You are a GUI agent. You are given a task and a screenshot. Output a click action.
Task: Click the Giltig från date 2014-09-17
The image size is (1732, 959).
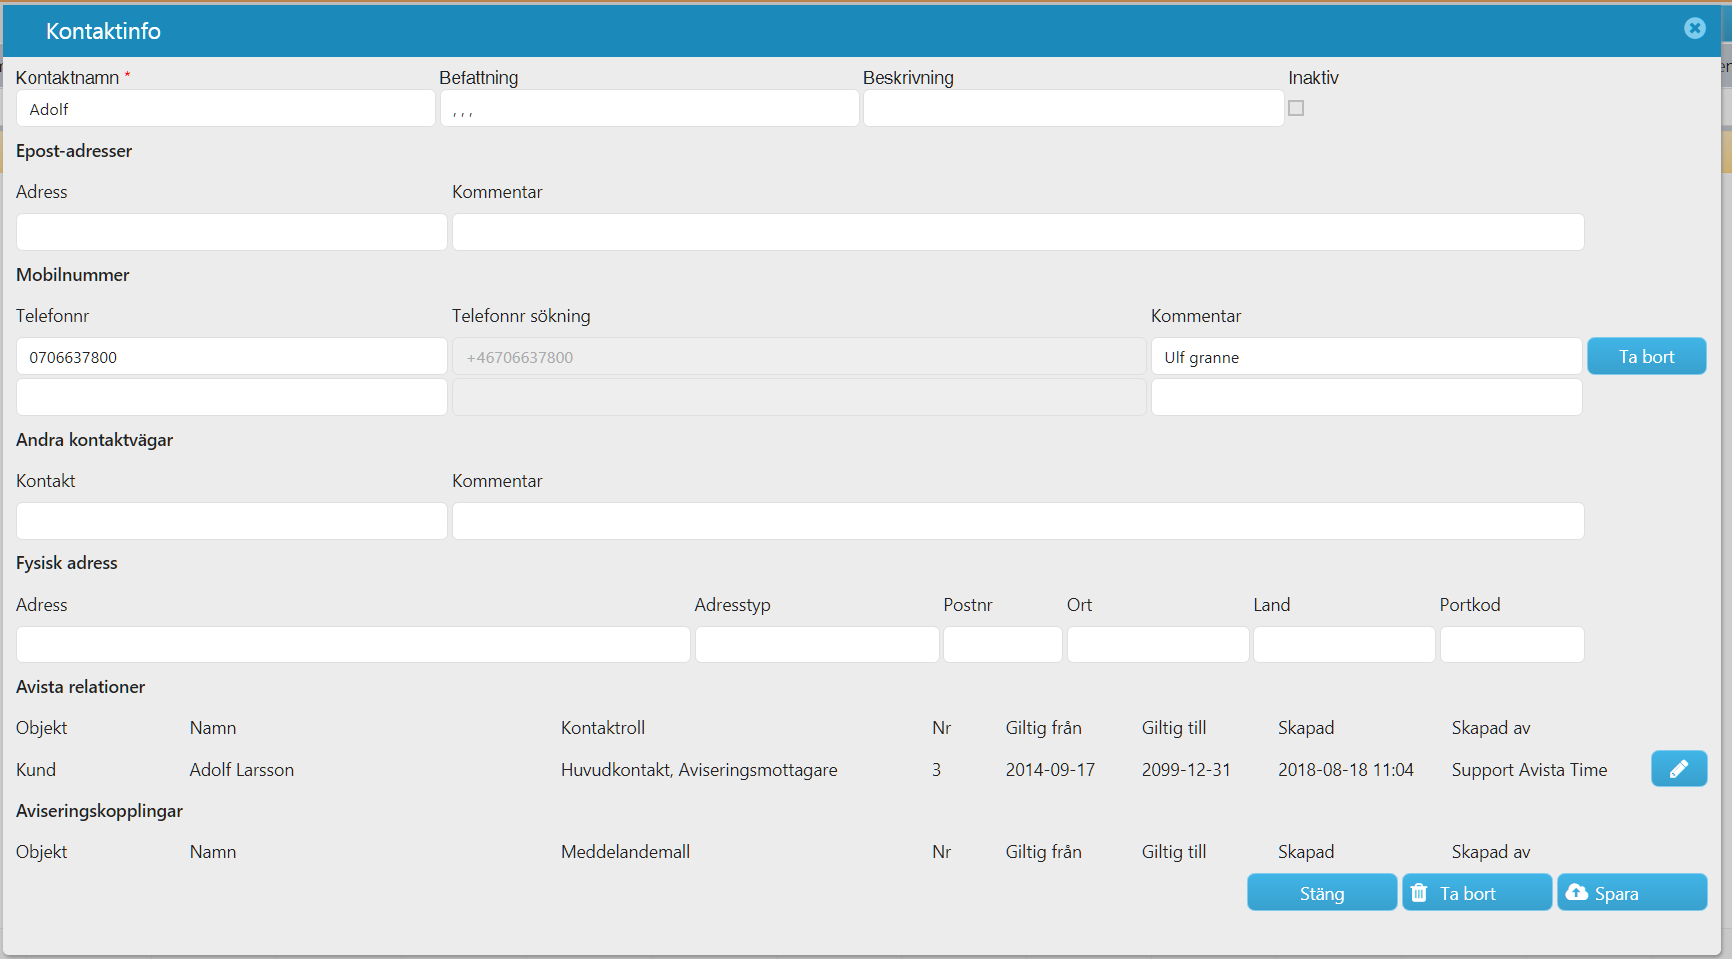click(x=1050, y=770)
